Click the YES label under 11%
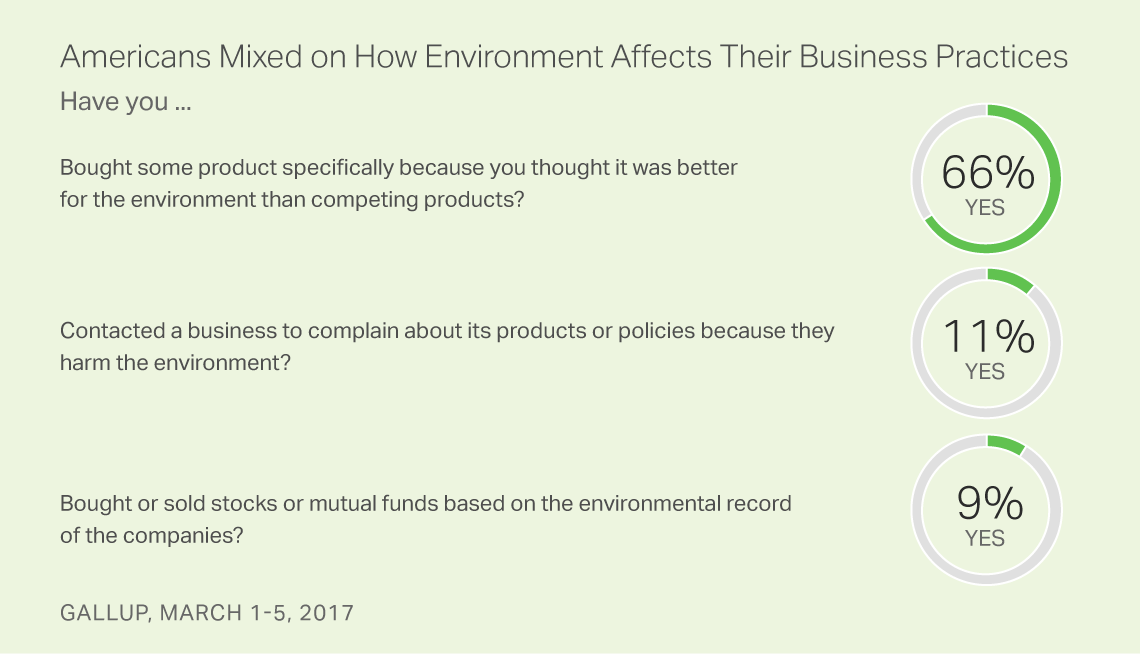Image resolution: width=1140 pixels, height=654 pixels. [x=985, y=372]
